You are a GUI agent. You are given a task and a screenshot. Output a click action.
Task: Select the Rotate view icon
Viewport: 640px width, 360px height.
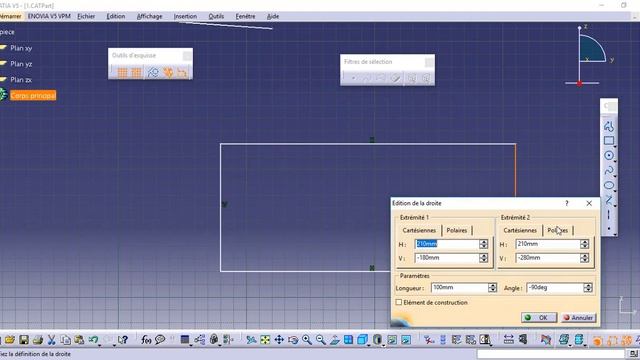click(x=293, y=340)
